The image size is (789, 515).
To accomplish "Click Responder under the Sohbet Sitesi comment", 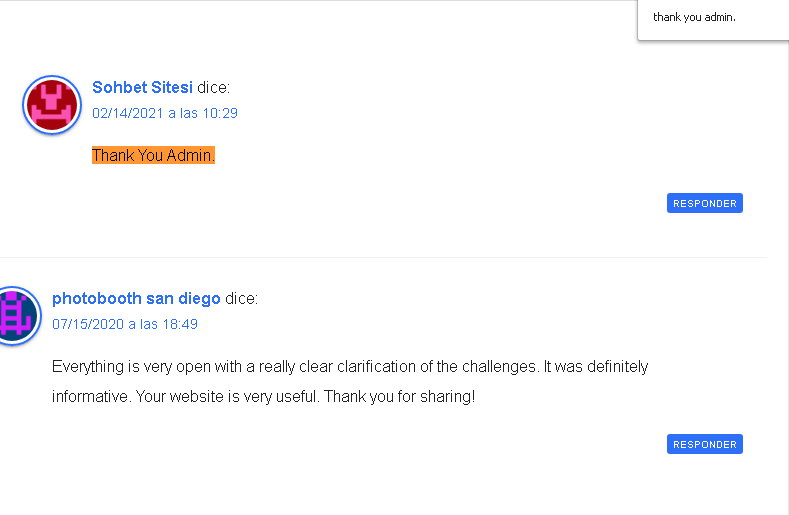I will click(x=704, y=203).
